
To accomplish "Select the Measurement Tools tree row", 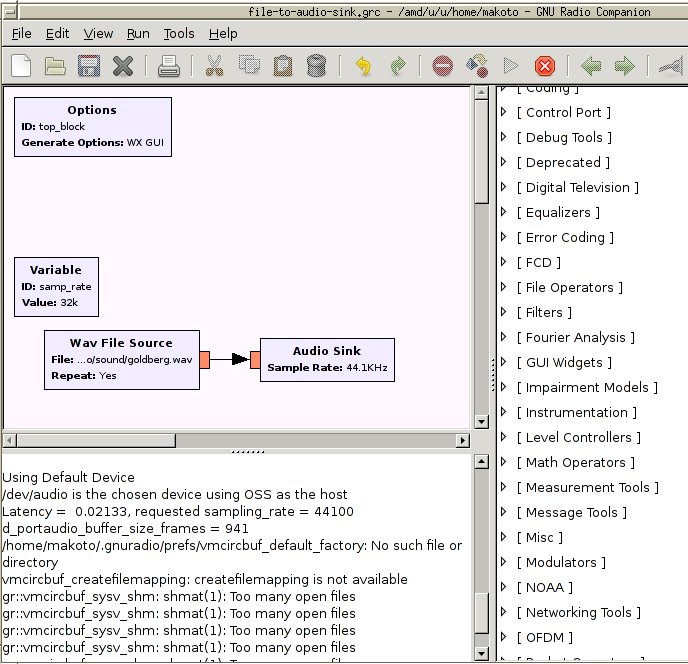I will [593, 487].
